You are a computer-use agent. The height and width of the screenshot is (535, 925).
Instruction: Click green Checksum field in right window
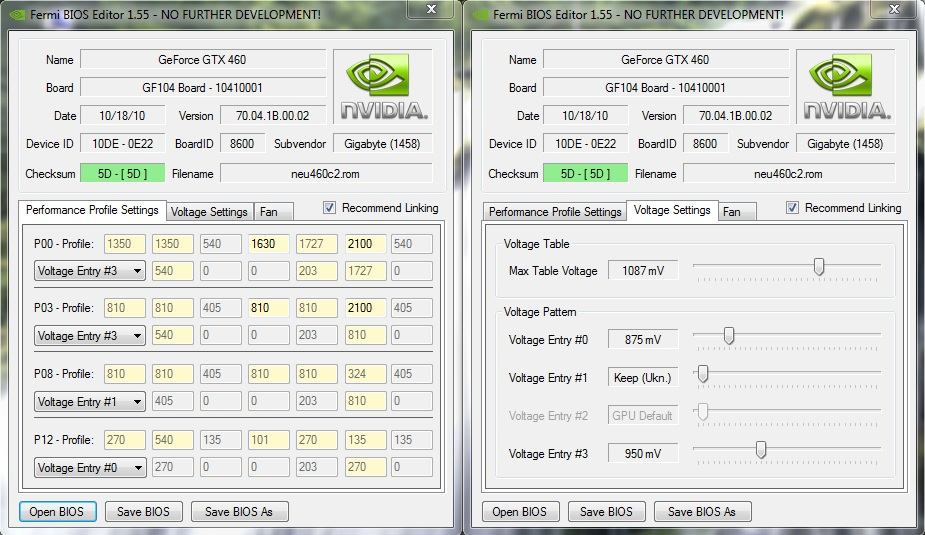[x=585, y=173]
